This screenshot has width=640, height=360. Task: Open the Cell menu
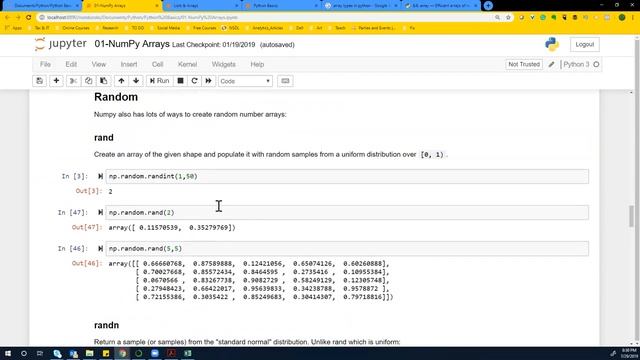[x=158, y=64]
